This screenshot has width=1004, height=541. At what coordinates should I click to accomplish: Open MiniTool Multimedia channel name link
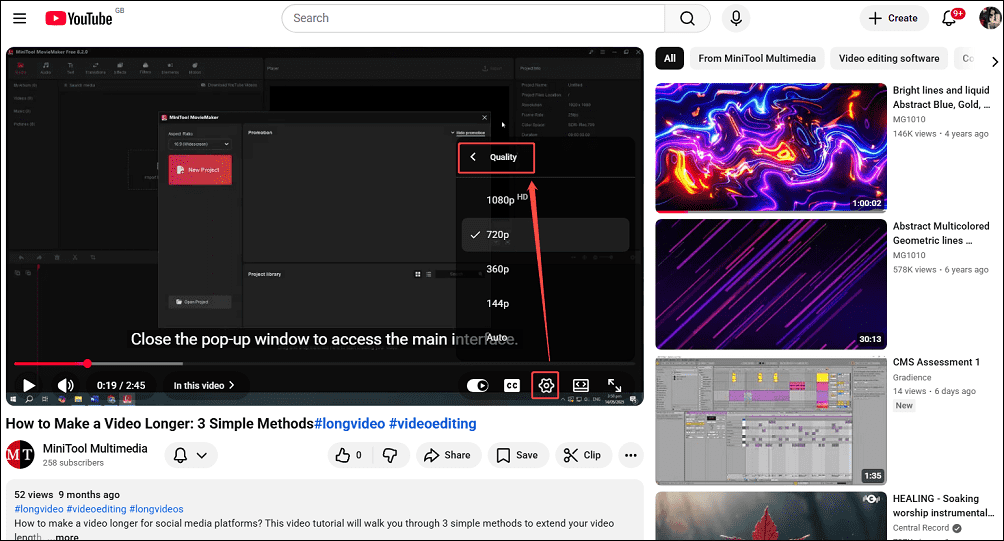click(95, 448)
